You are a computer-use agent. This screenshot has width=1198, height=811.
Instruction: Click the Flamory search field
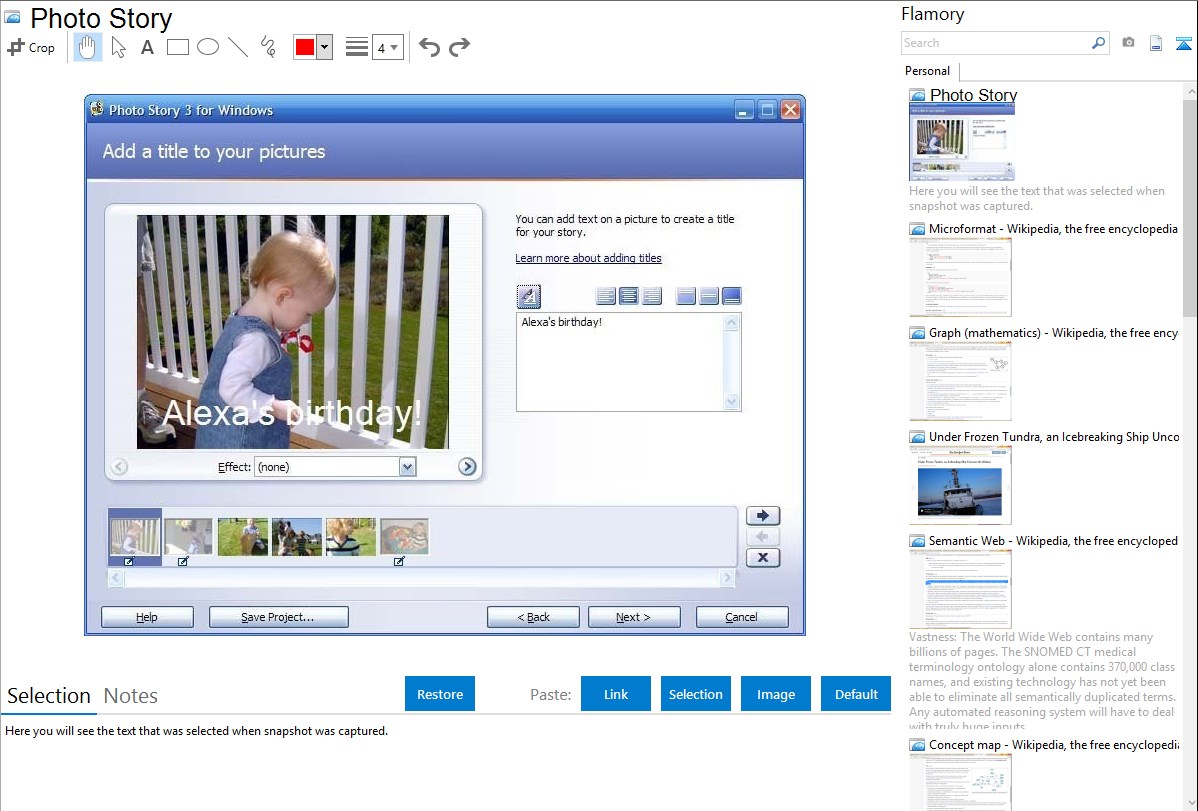[x=996, y=43]
